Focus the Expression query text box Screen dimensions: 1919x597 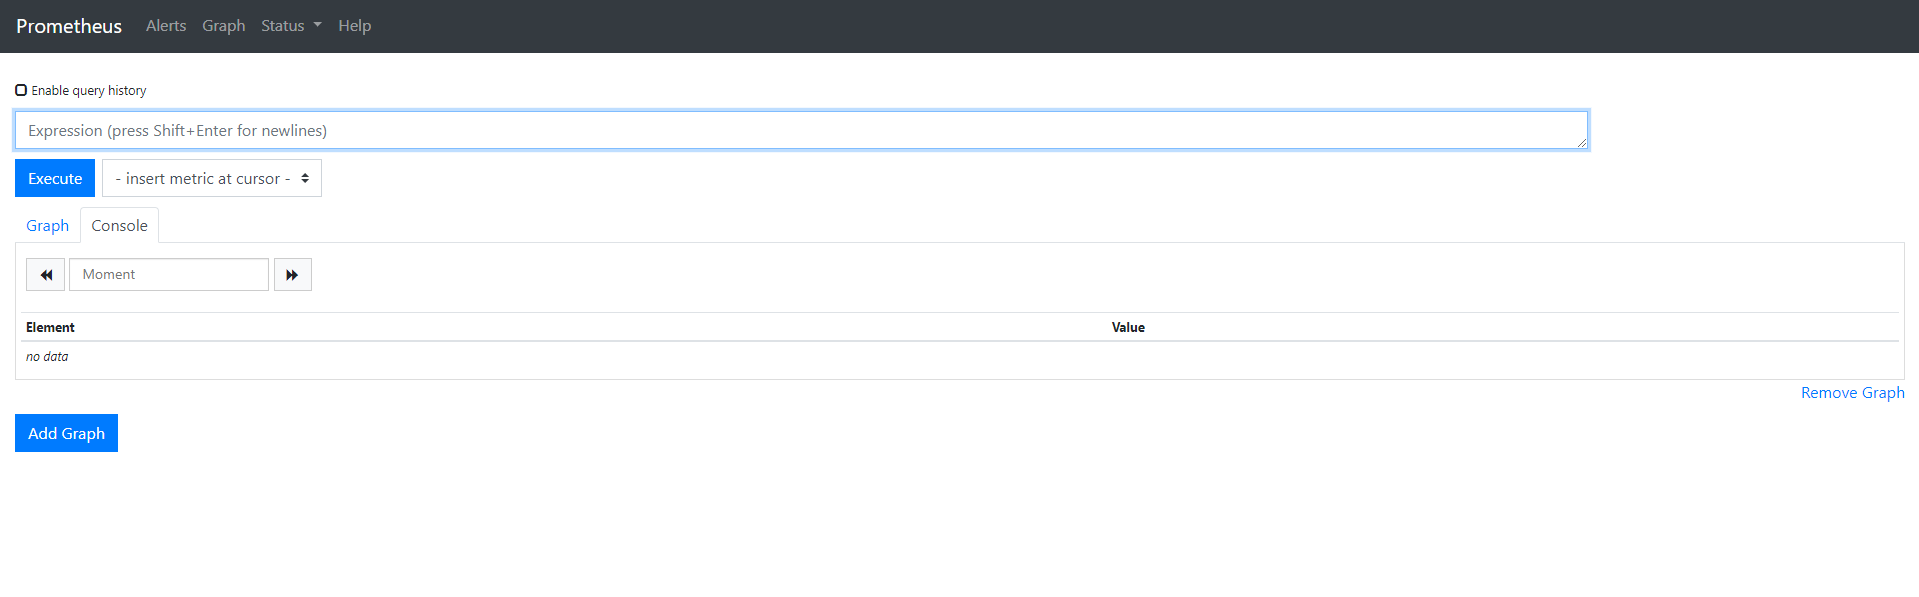[x=801, y=130]
